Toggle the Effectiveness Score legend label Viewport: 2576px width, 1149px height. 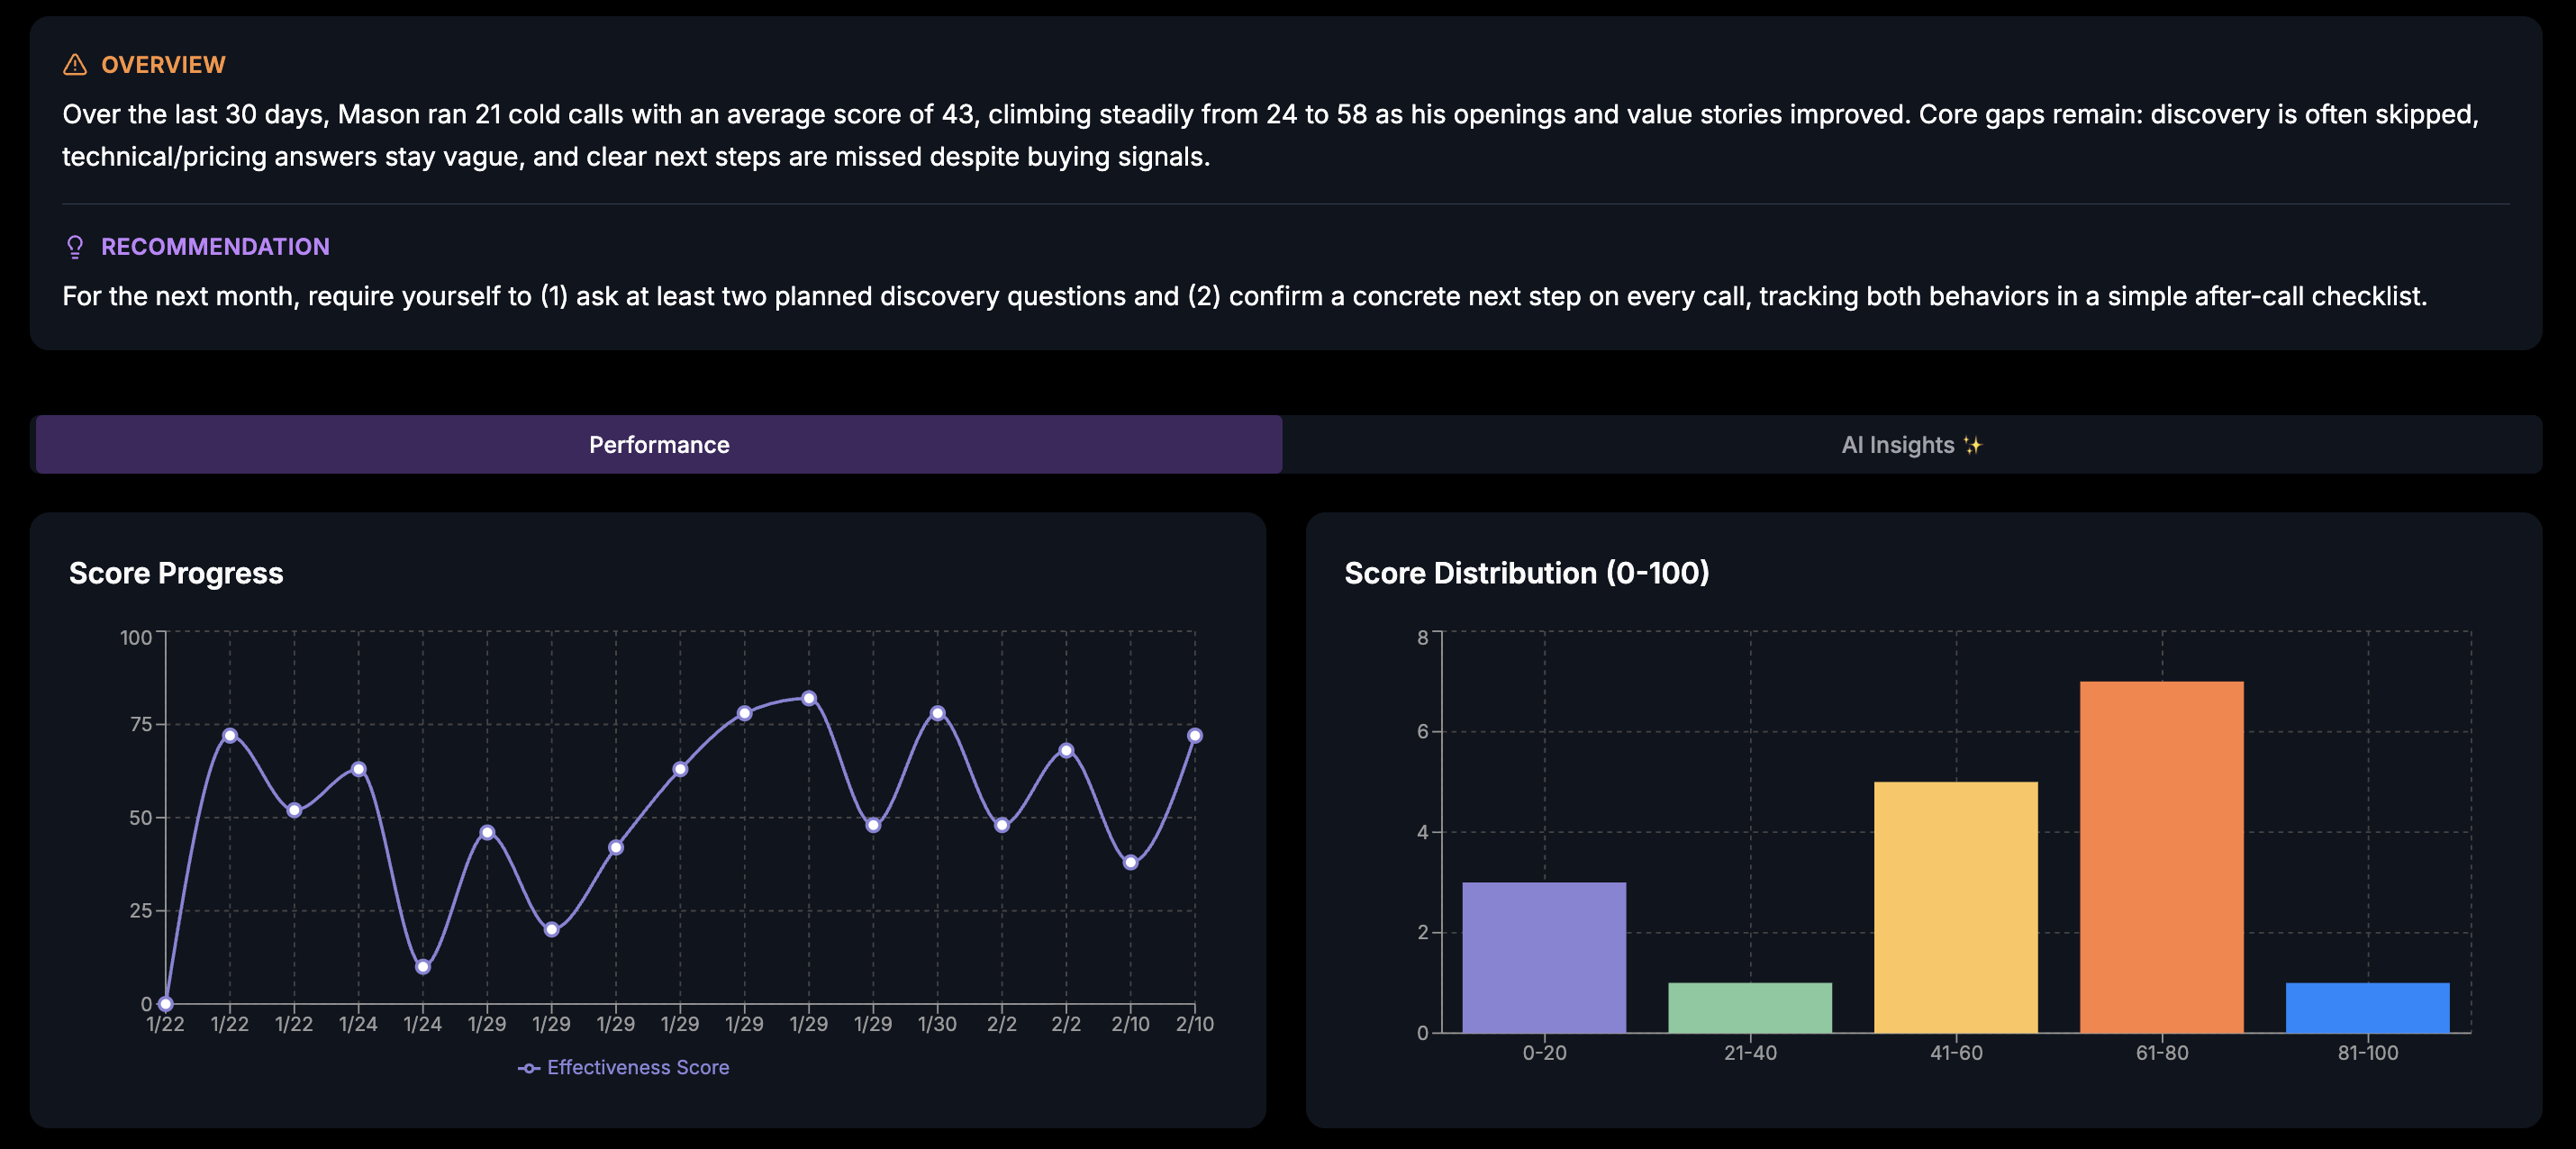(637, 1068)
